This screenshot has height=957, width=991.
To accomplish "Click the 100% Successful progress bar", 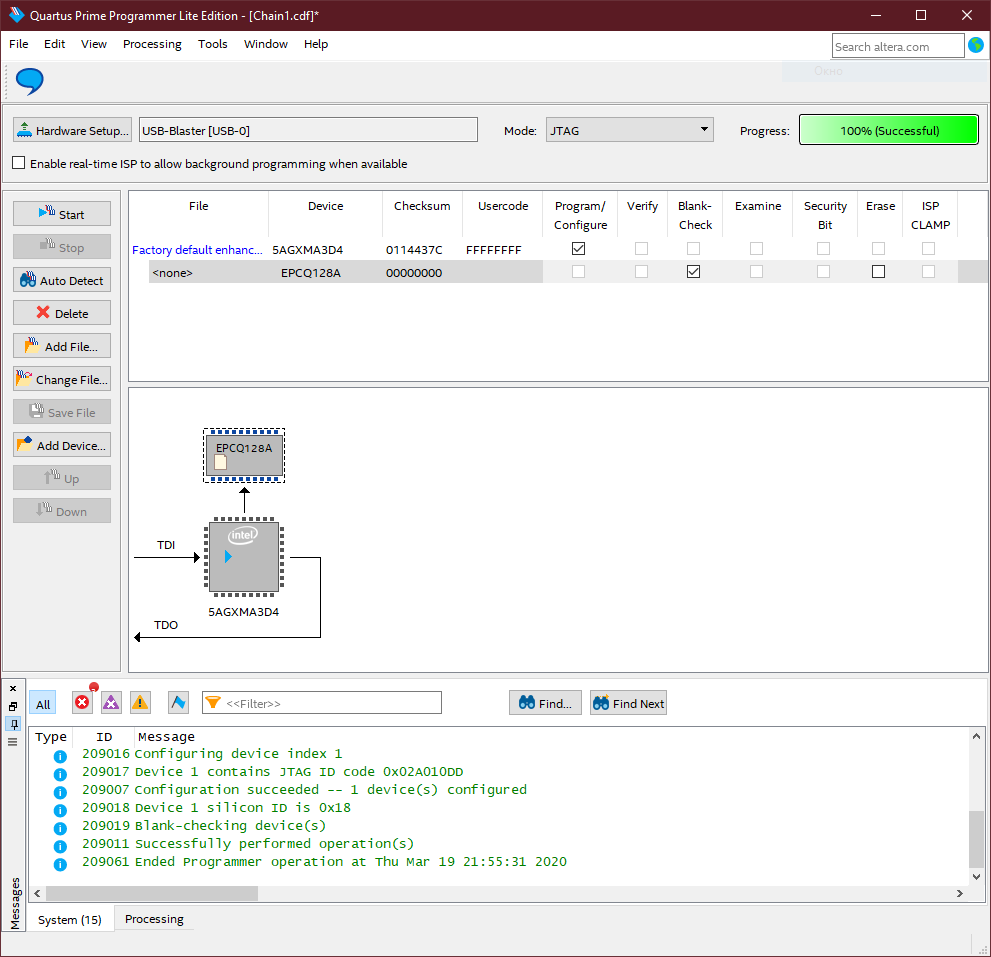I will coord(889,130).
